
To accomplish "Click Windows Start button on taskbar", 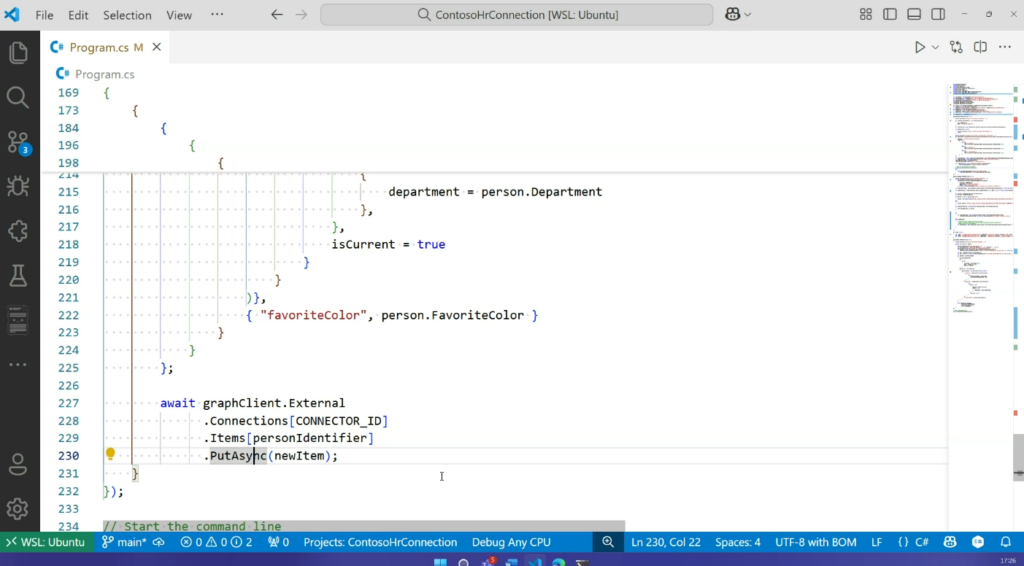I will 440,562.
